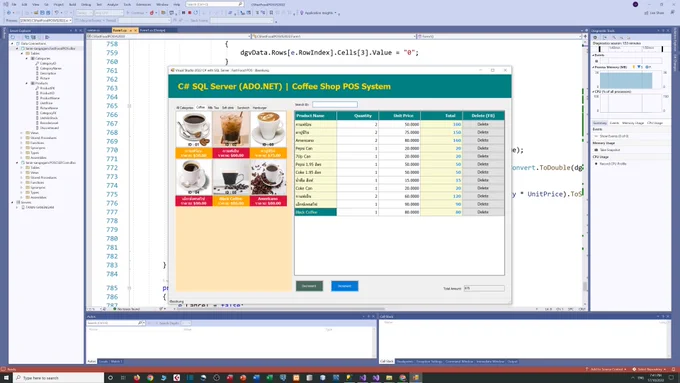The height and width of the screenshot is (383, 680).
Task: Click the Decrement button
Action: pyautogui.click(x=309, y=286)
